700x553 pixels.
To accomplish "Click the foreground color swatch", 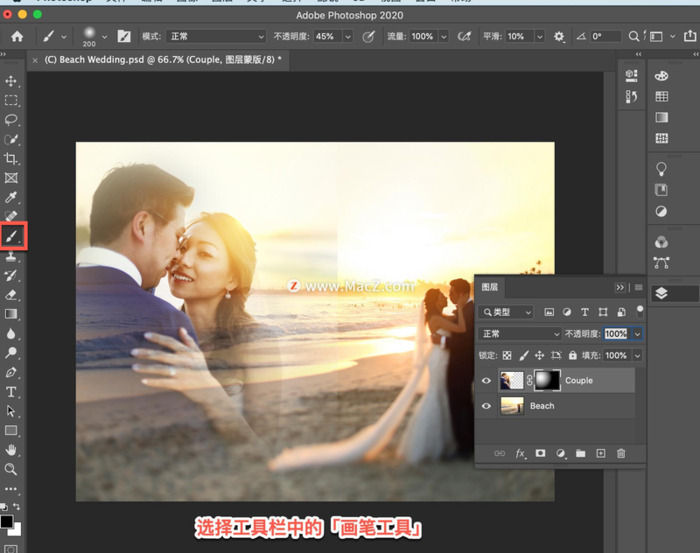I will [7, 522].
